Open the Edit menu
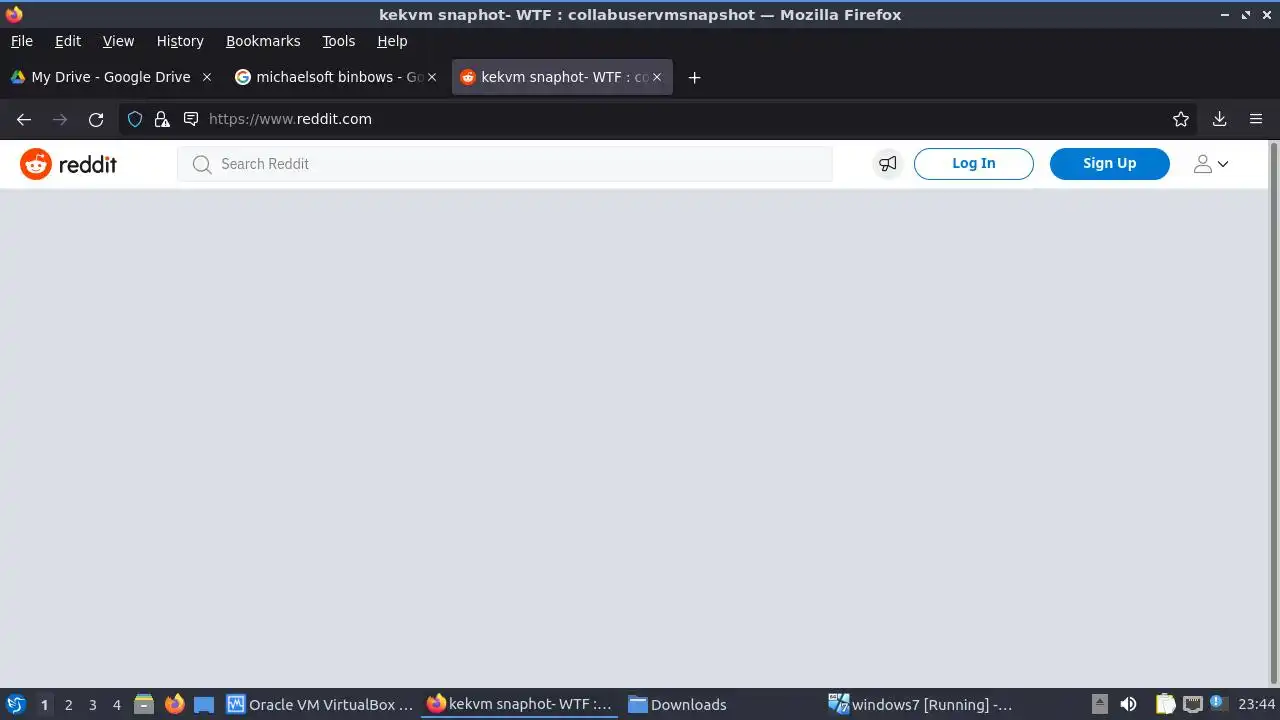This screenshot has width=1280, height=720. click(68, 41)
